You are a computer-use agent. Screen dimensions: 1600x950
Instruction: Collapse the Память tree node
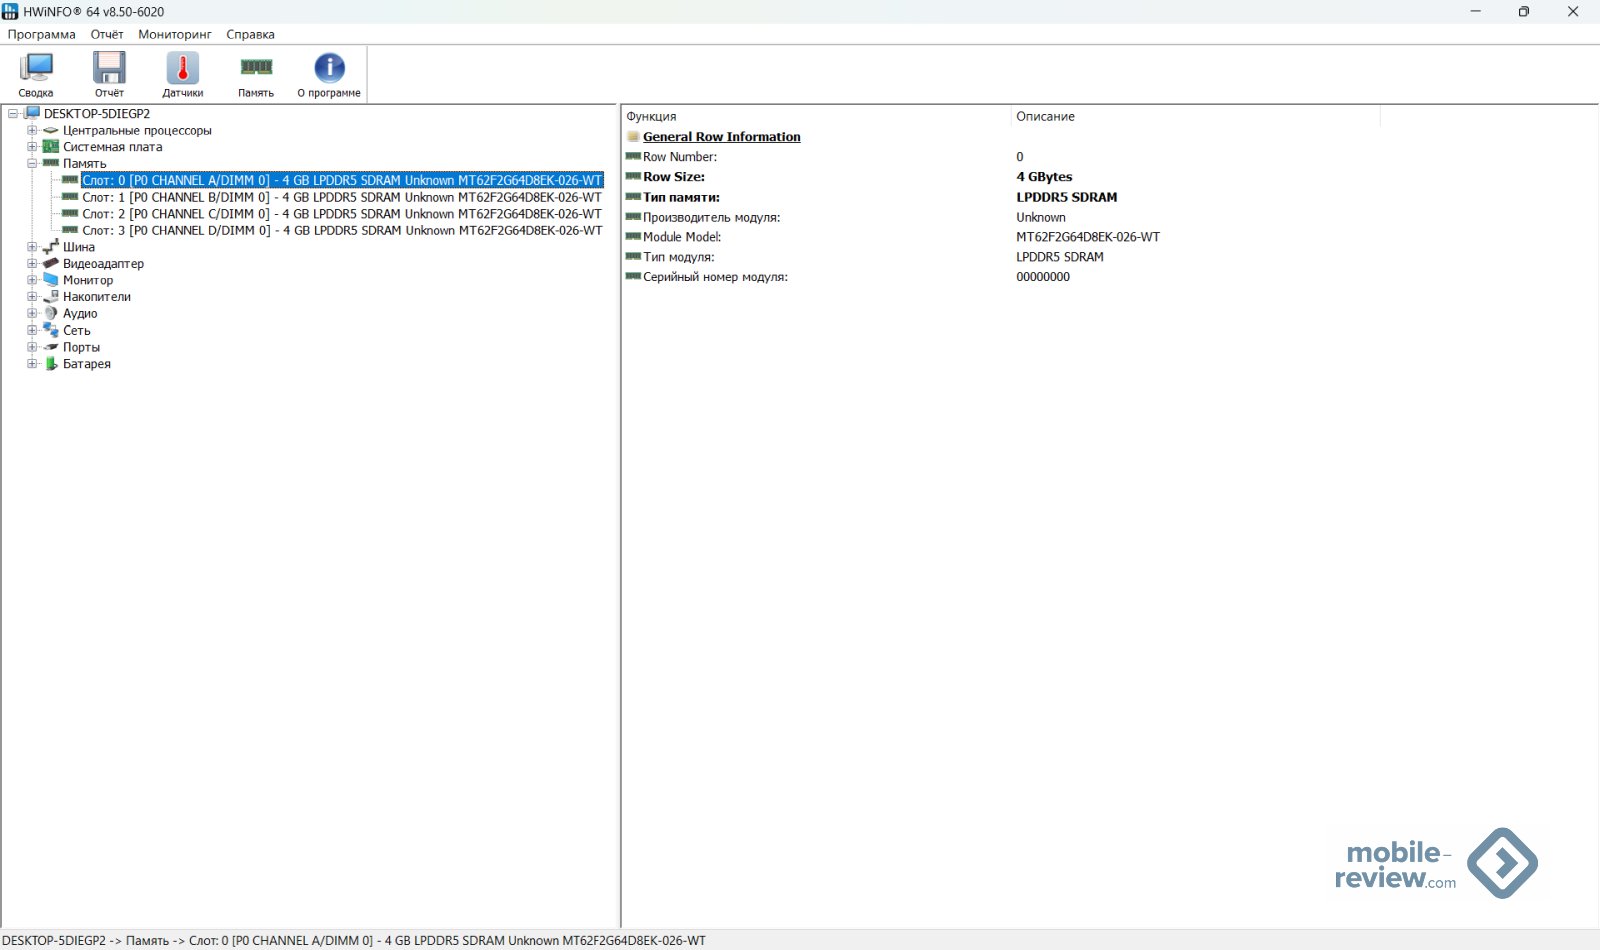32,163
